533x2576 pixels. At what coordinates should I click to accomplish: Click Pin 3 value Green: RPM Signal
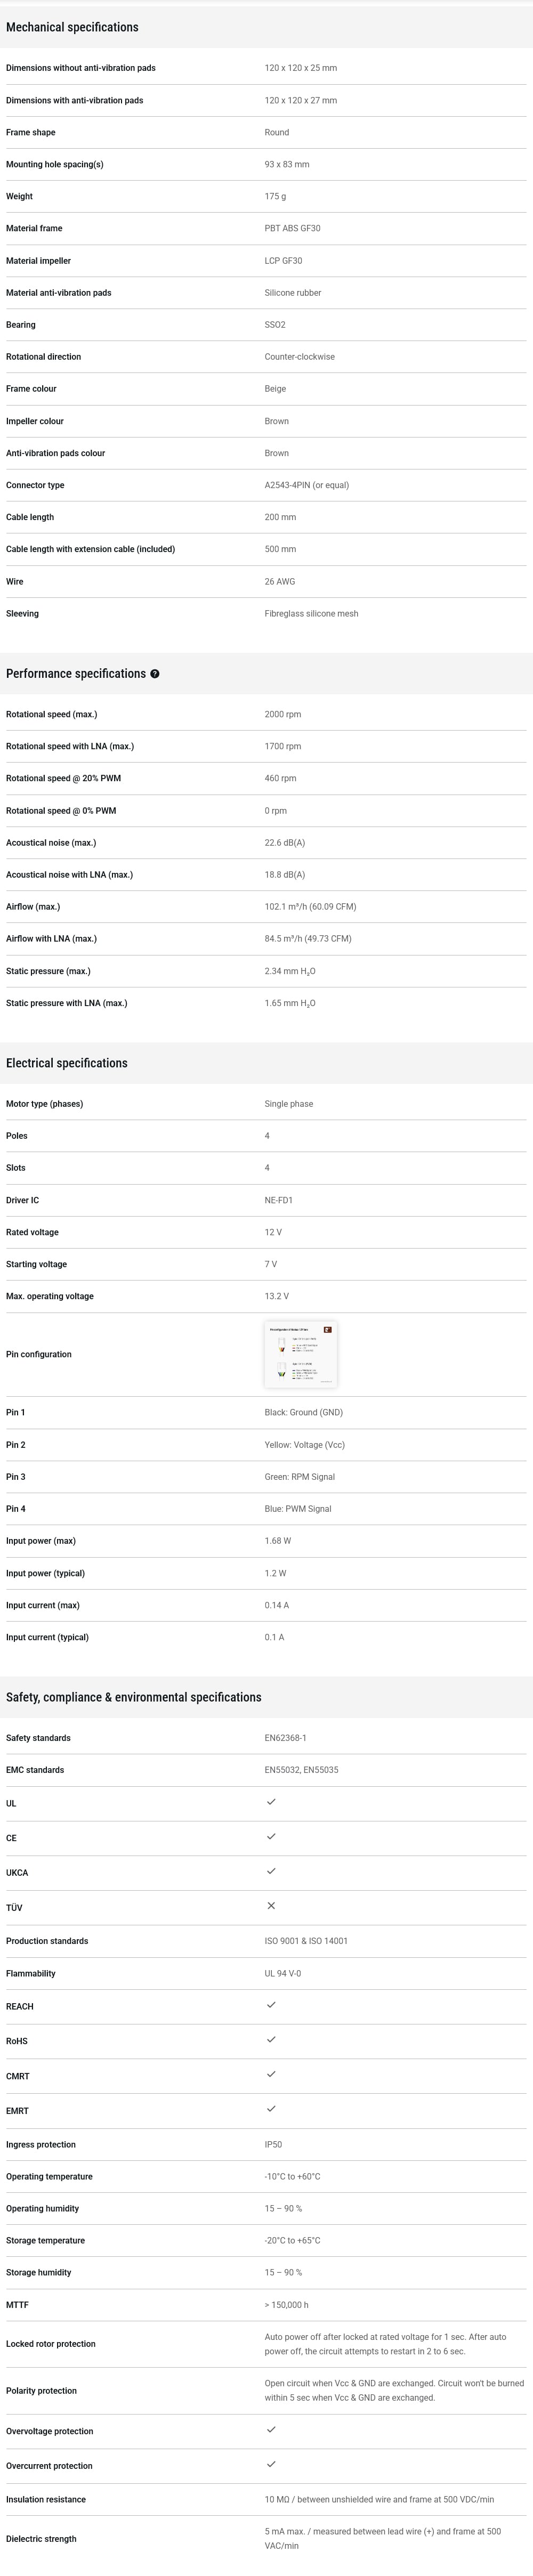(x=300, y=1477)
